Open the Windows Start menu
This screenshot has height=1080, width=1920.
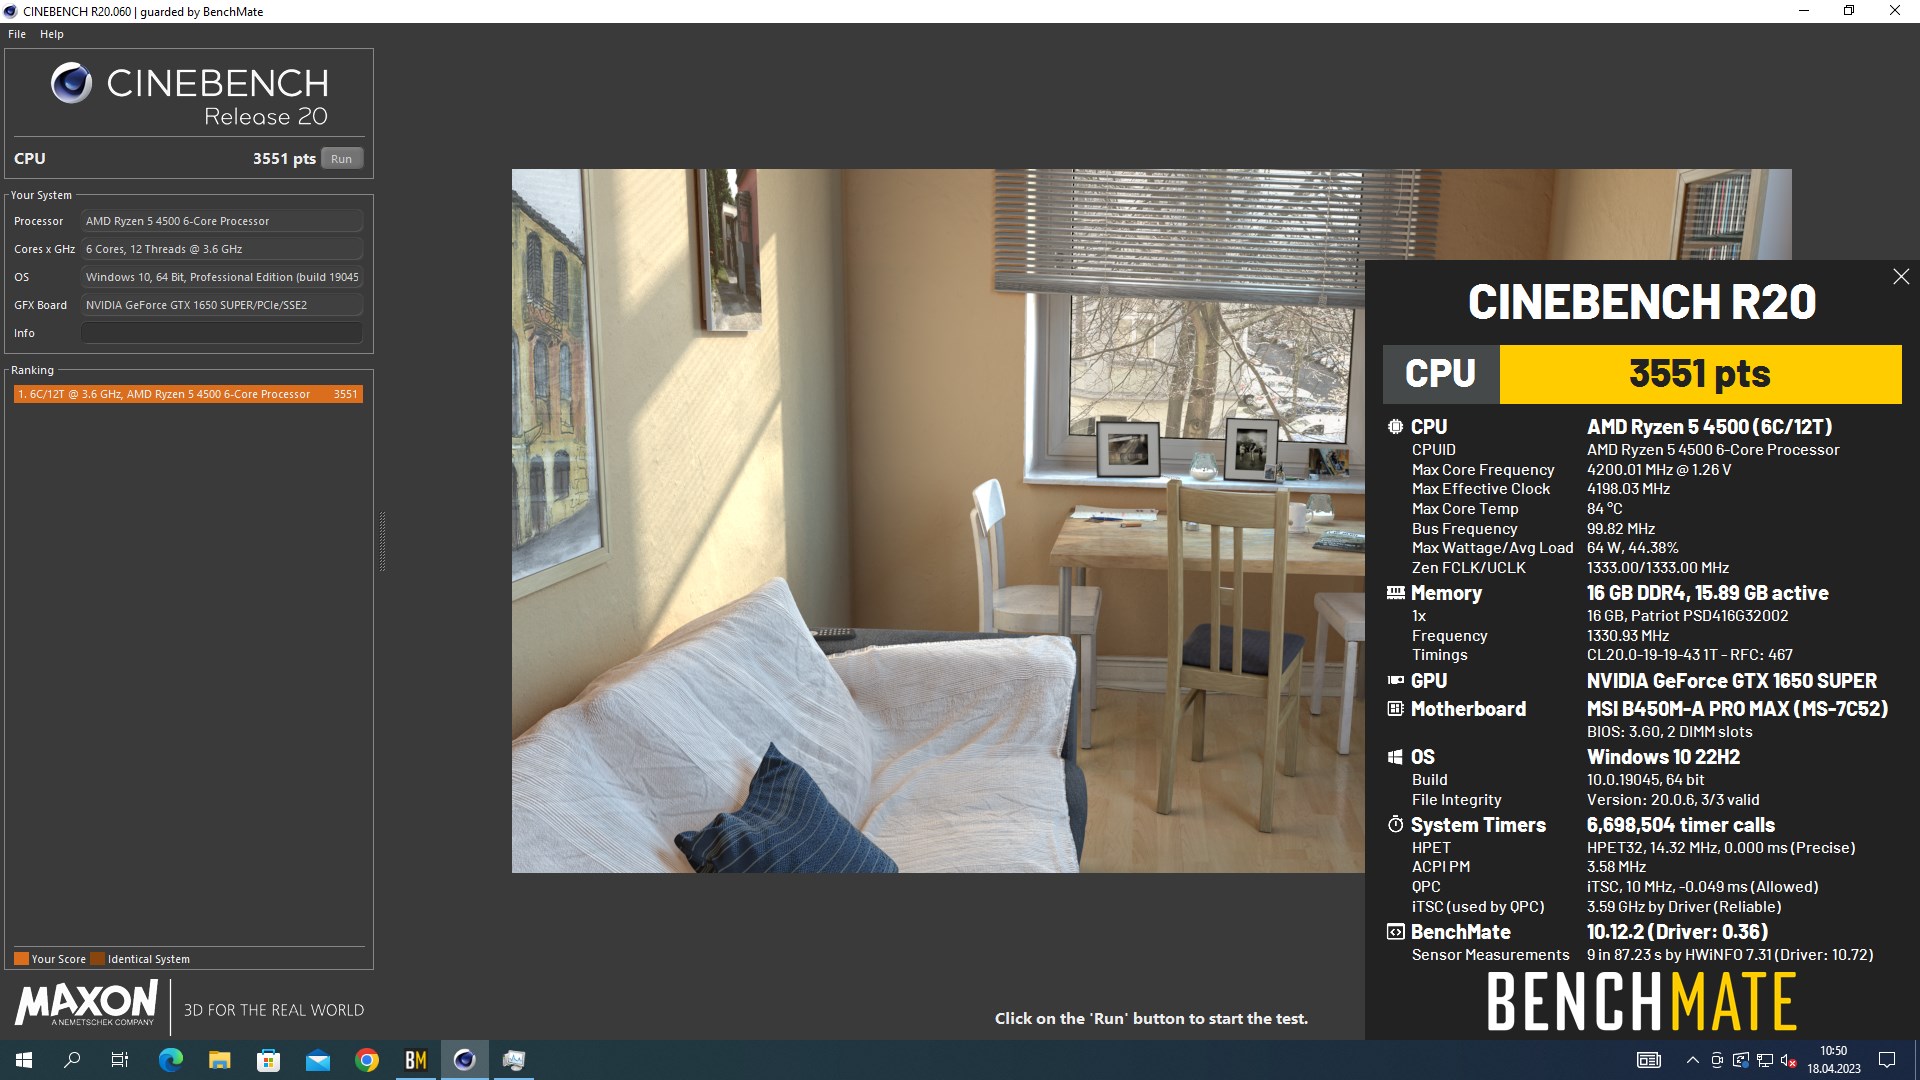[x=24, y=1060]
